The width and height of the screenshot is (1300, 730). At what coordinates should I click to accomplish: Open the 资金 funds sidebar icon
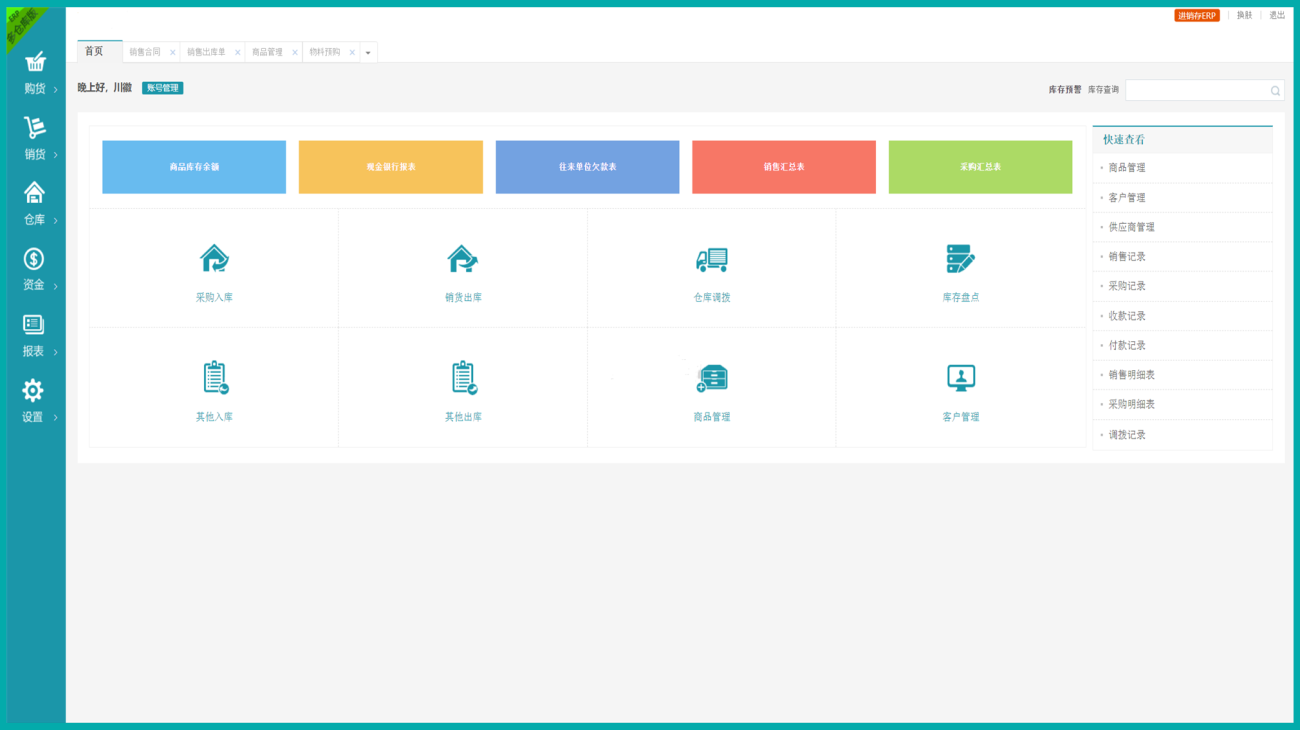[x=34, y=259]
